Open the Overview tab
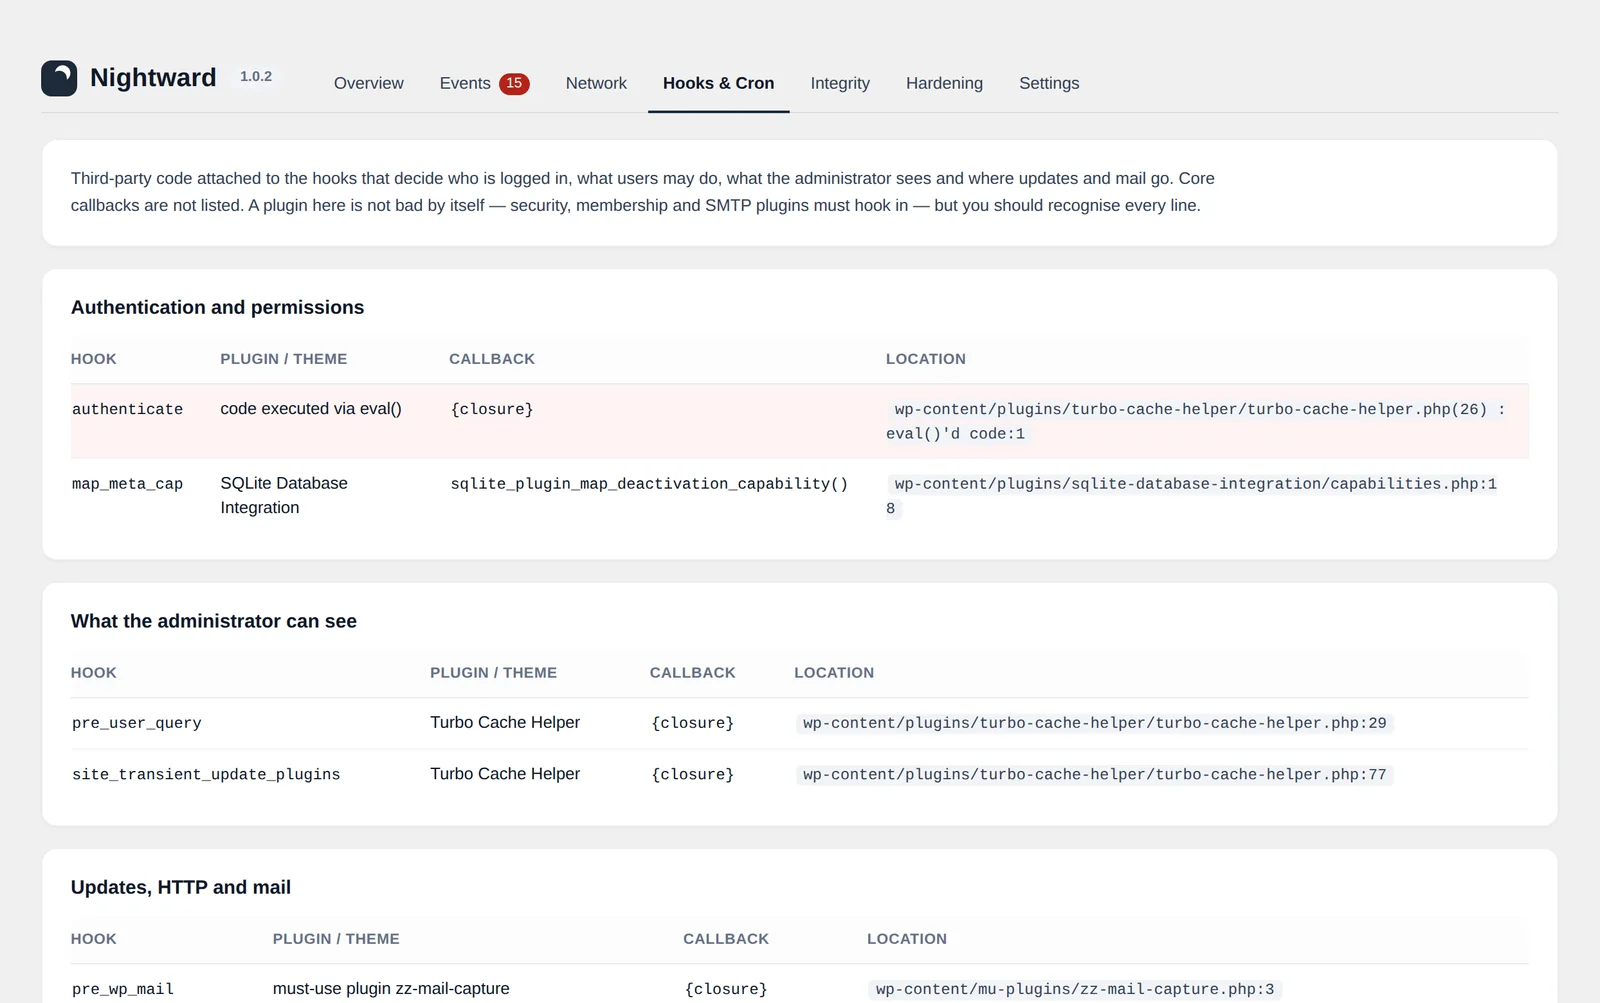Image resolution: width=1600 pixels, height=1003 pixels. tap(369, 83)
